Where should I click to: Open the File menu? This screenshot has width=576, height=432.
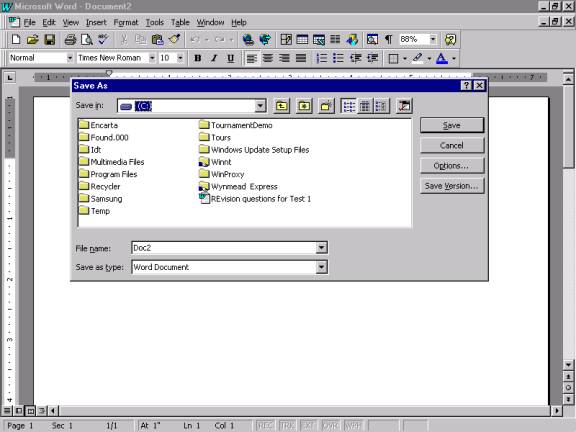[29, 23]
